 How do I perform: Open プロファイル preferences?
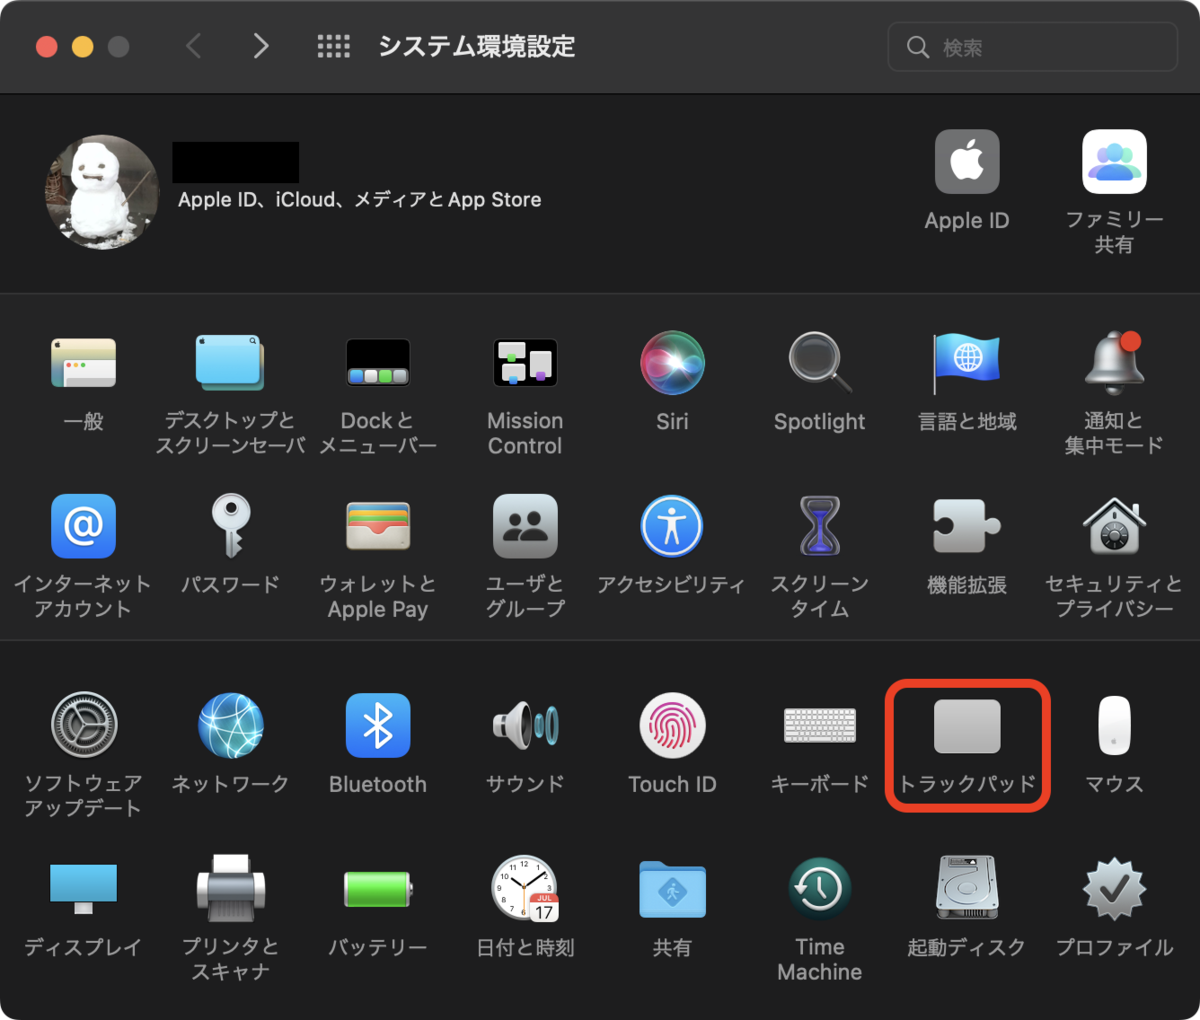1114,889
